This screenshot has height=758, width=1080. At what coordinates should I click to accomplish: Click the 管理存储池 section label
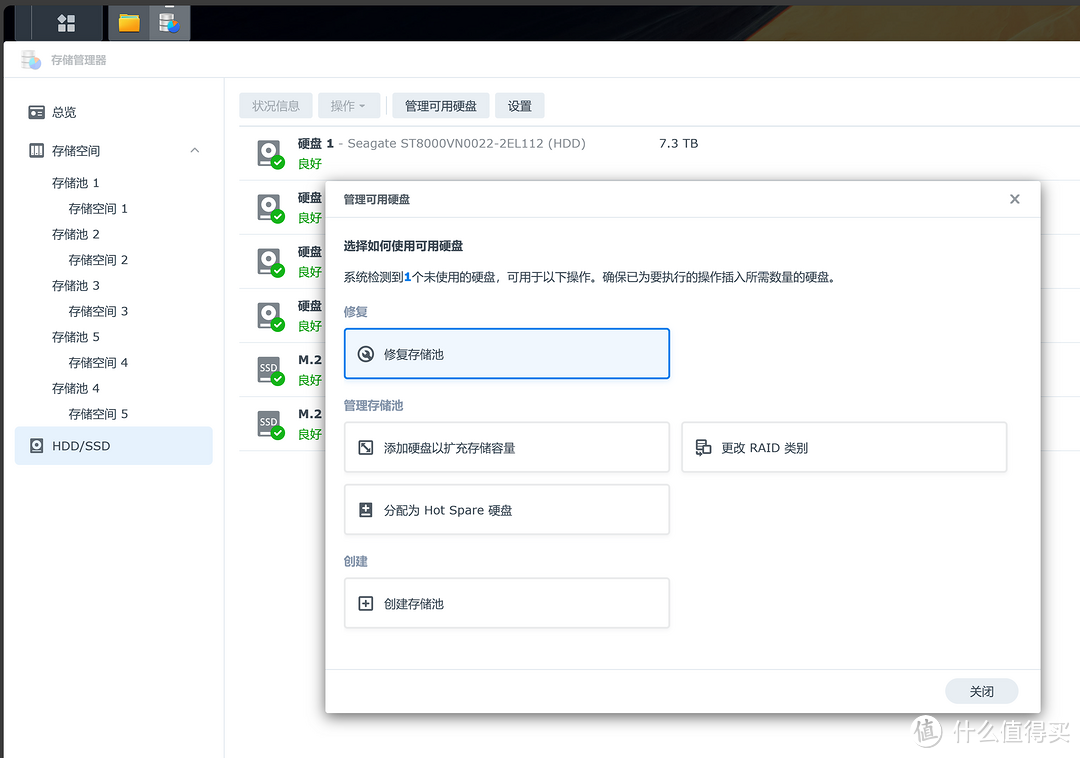[x=373, y=406]
